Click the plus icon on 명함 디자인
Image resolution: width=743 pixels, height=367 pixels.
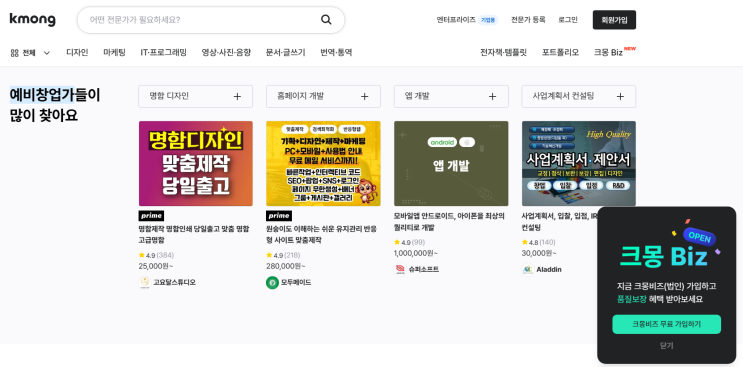tap(237, 97)
